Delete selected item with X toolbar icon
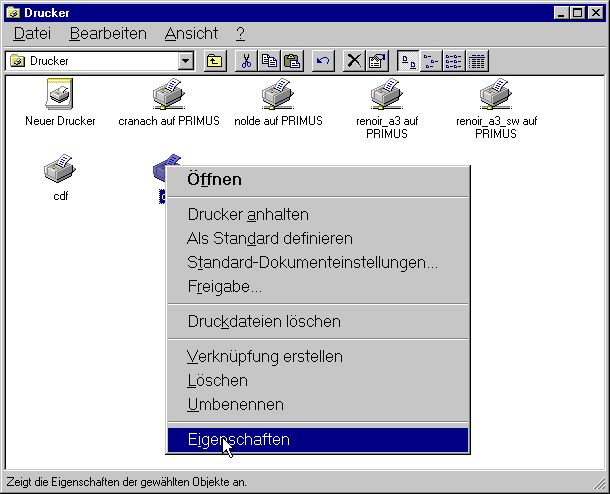 [354, 61]
